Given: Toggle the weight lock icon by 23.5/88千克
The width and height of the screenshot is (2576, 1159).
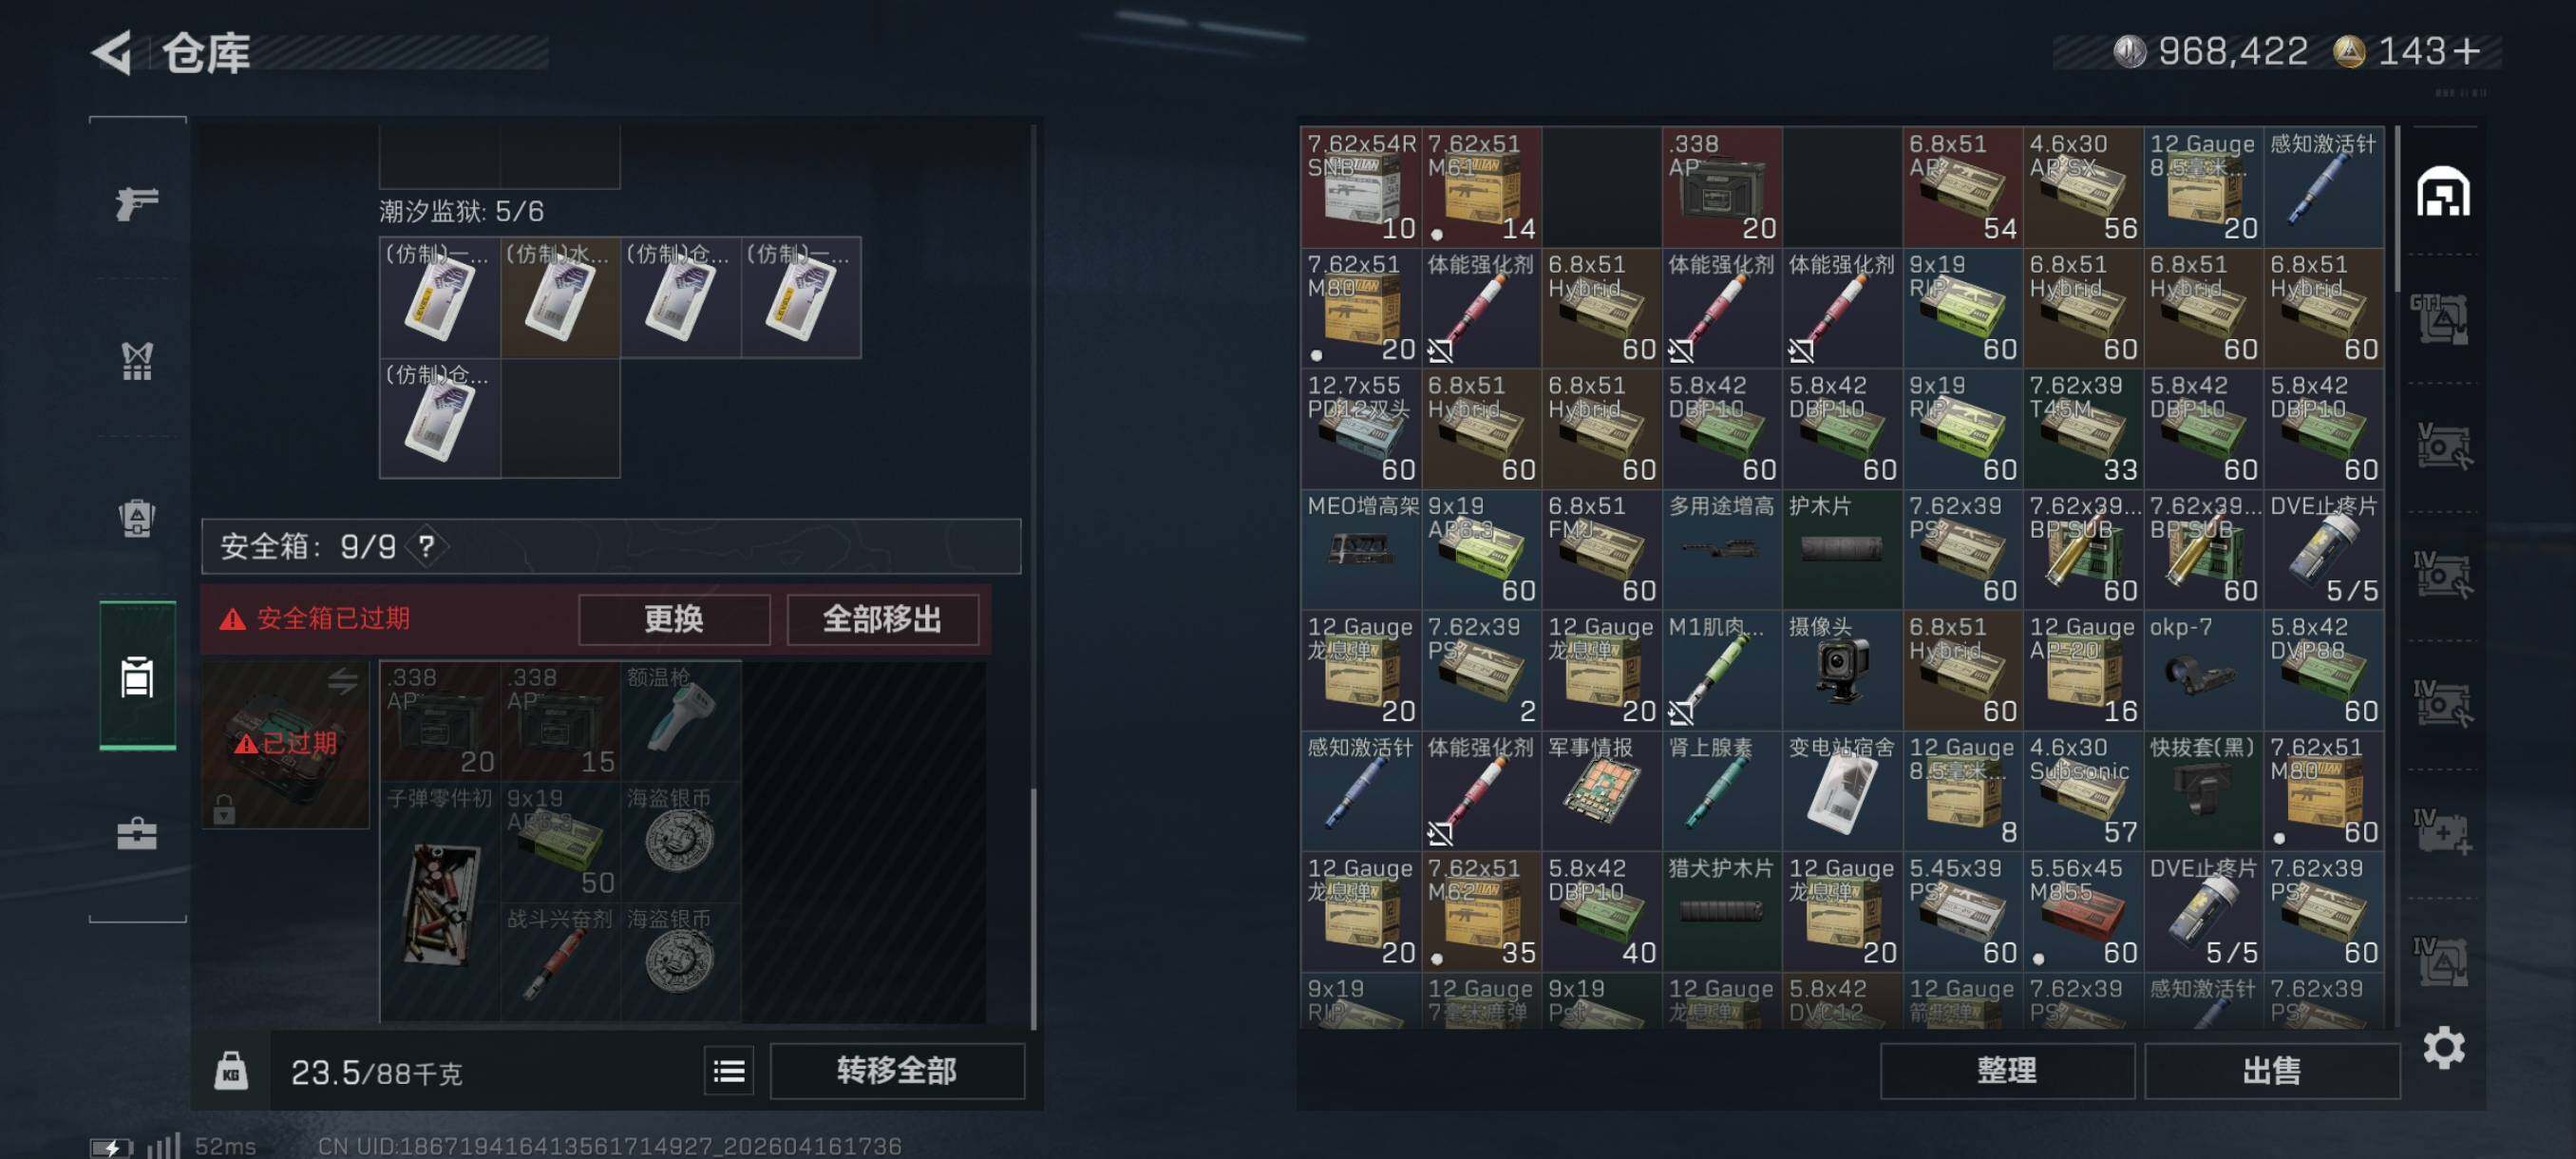Looking at the screenshot, I should click(231, 1071).
